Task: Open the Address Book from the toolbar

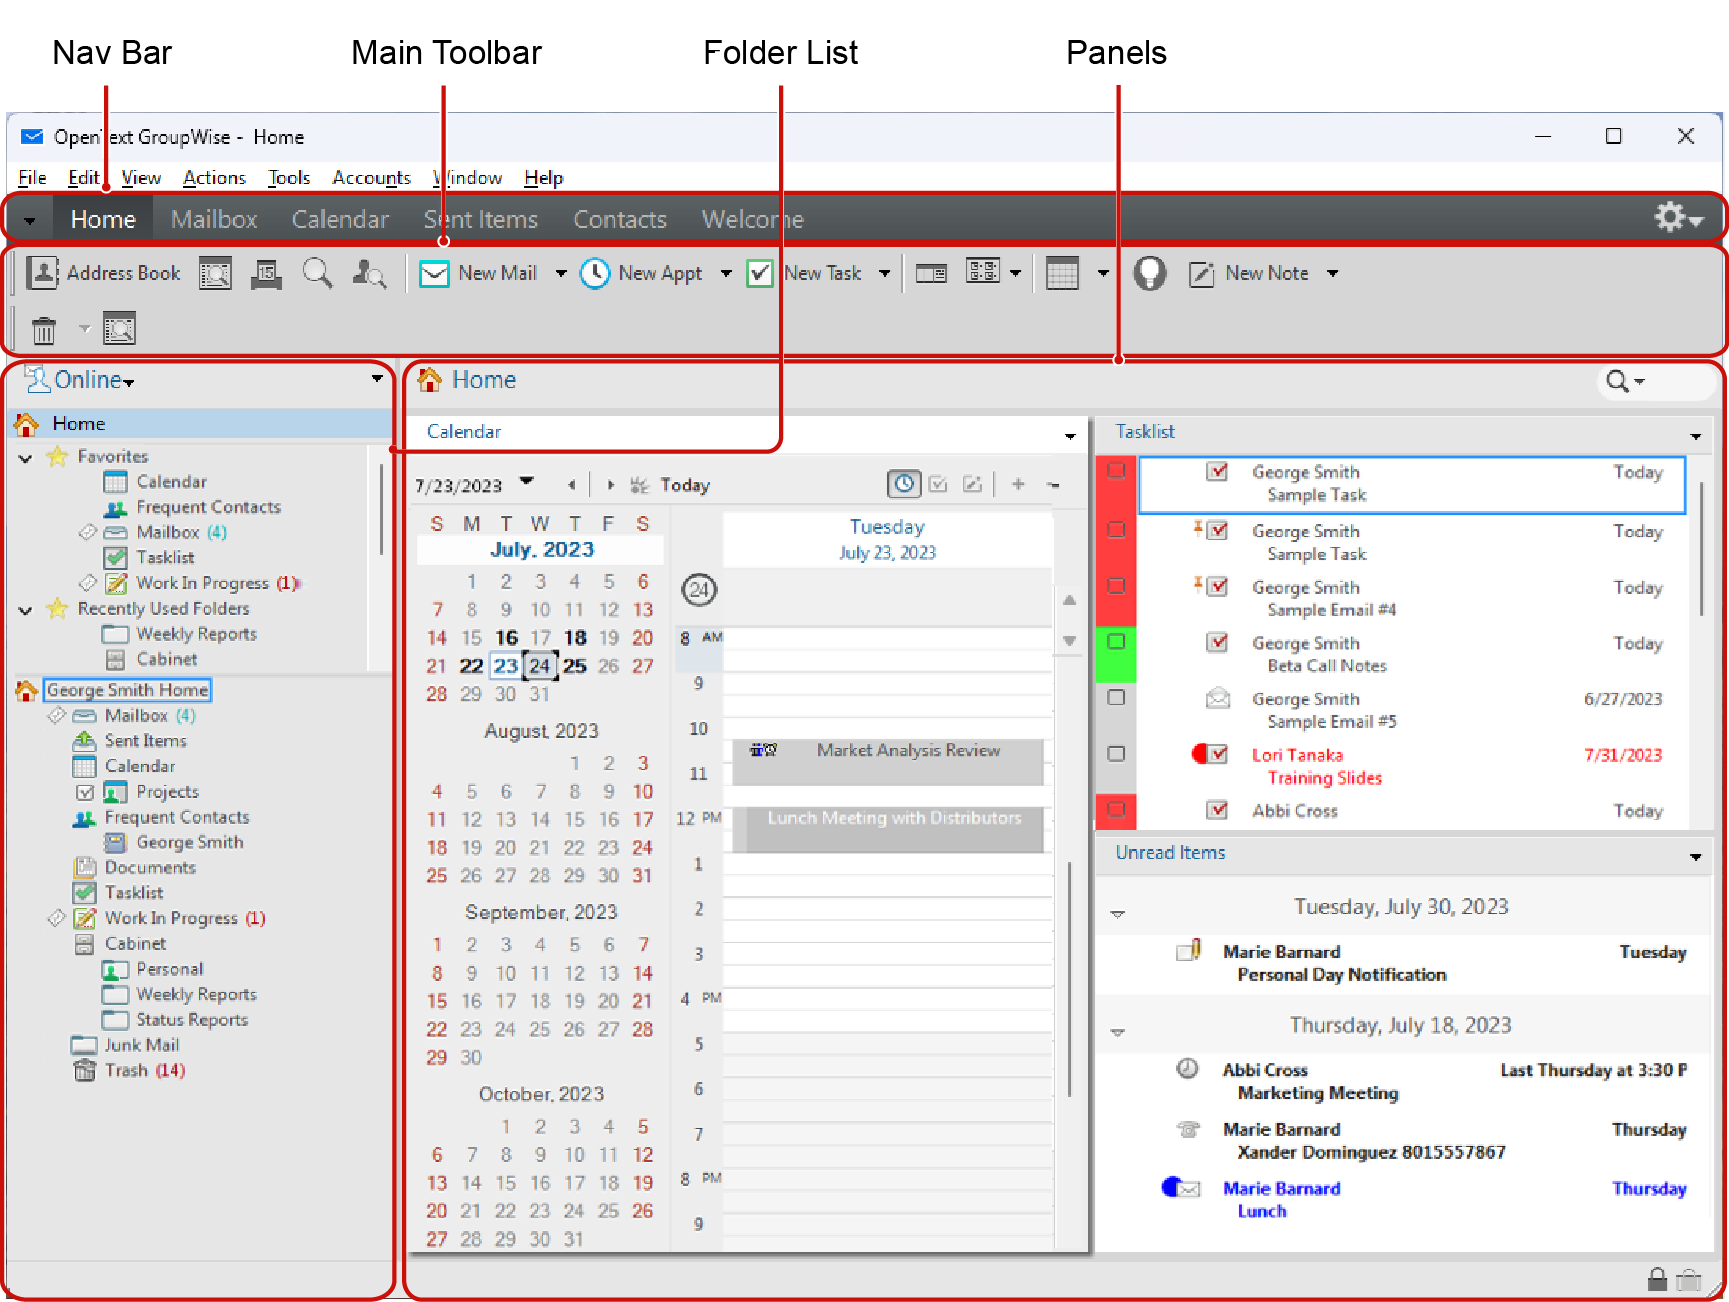Action: pyautogui.click(x=103, y=273)
